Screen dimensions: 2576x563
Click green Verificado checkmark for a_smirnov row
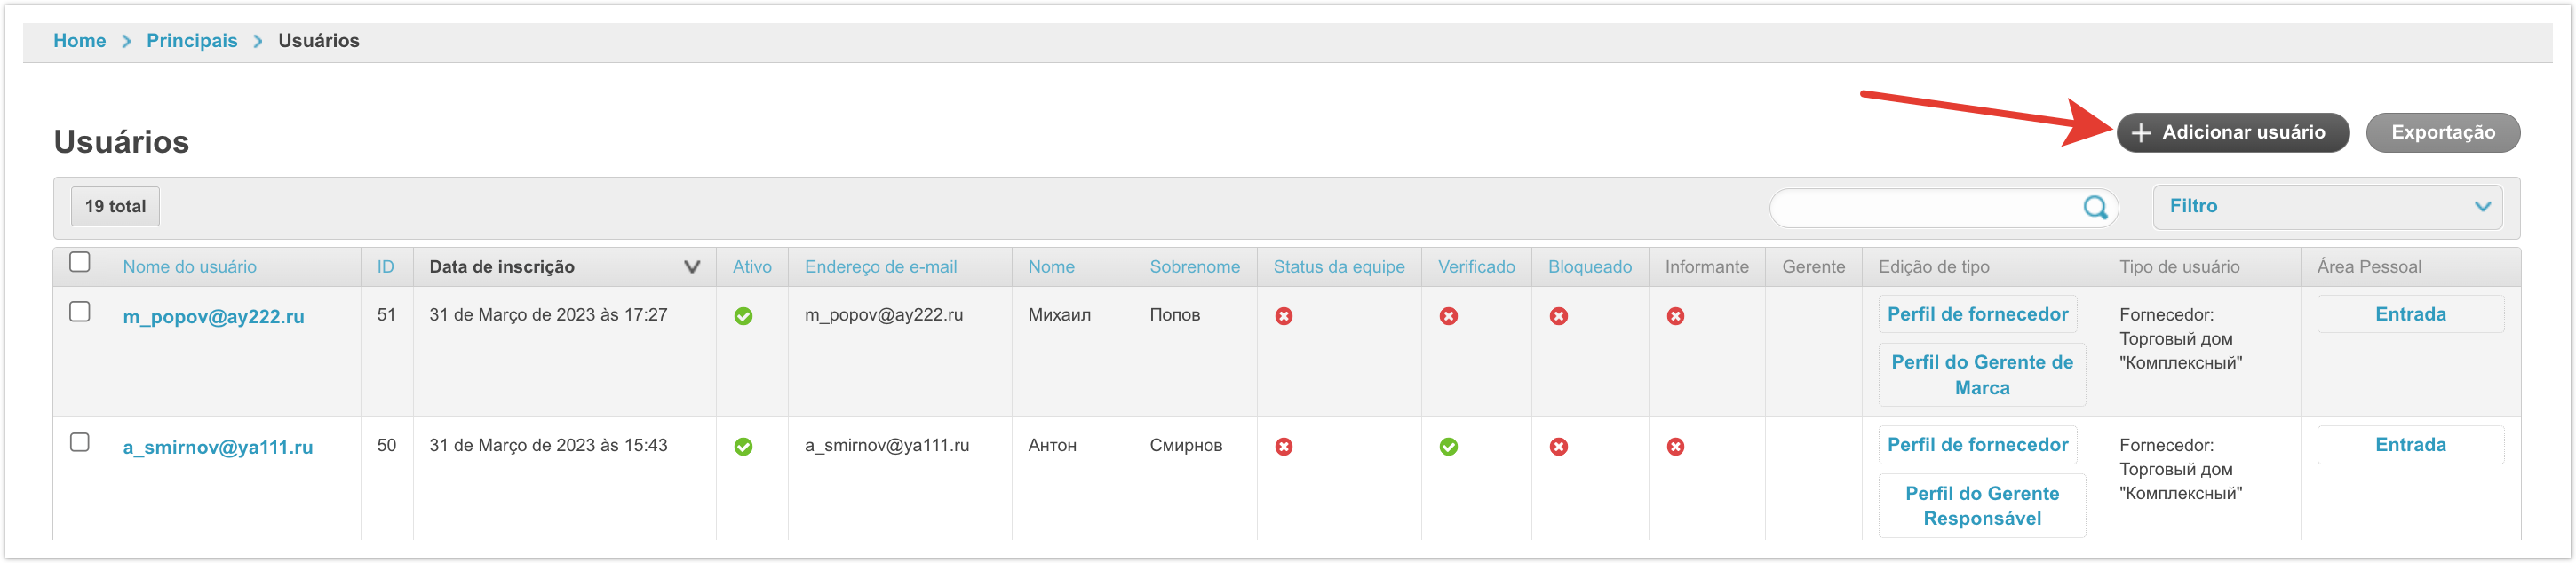tap(1447, 447)
